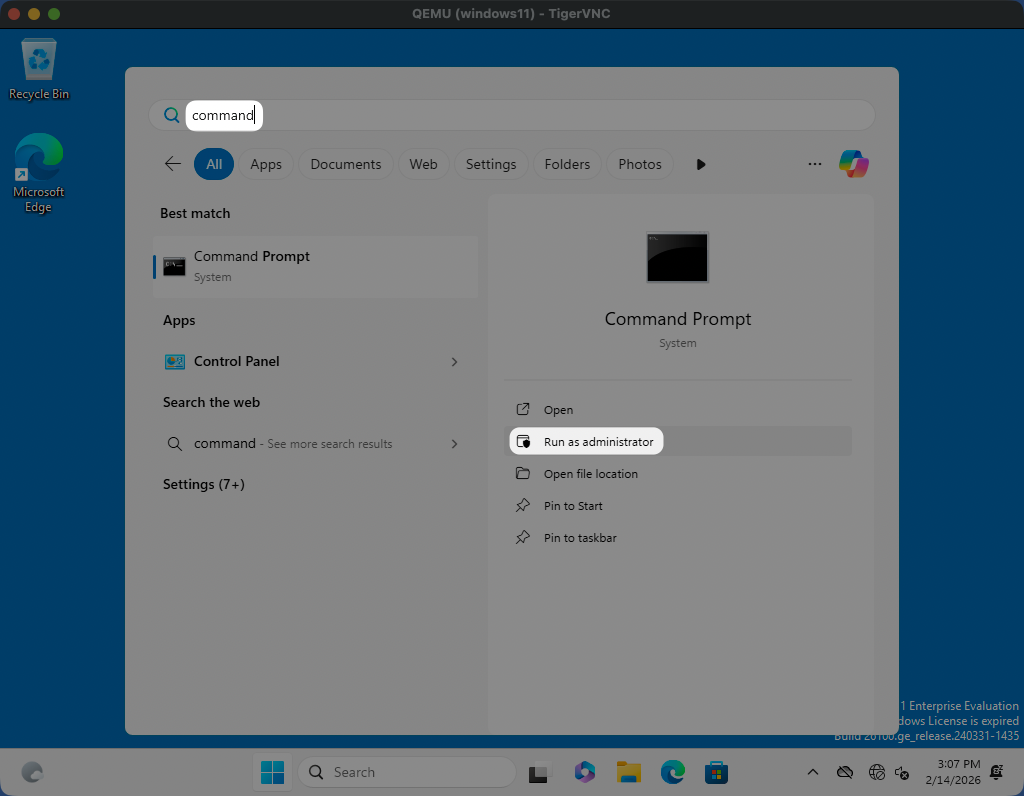Show more filter categories arrow
The image size is (1024, 796).
pos(701,164)
